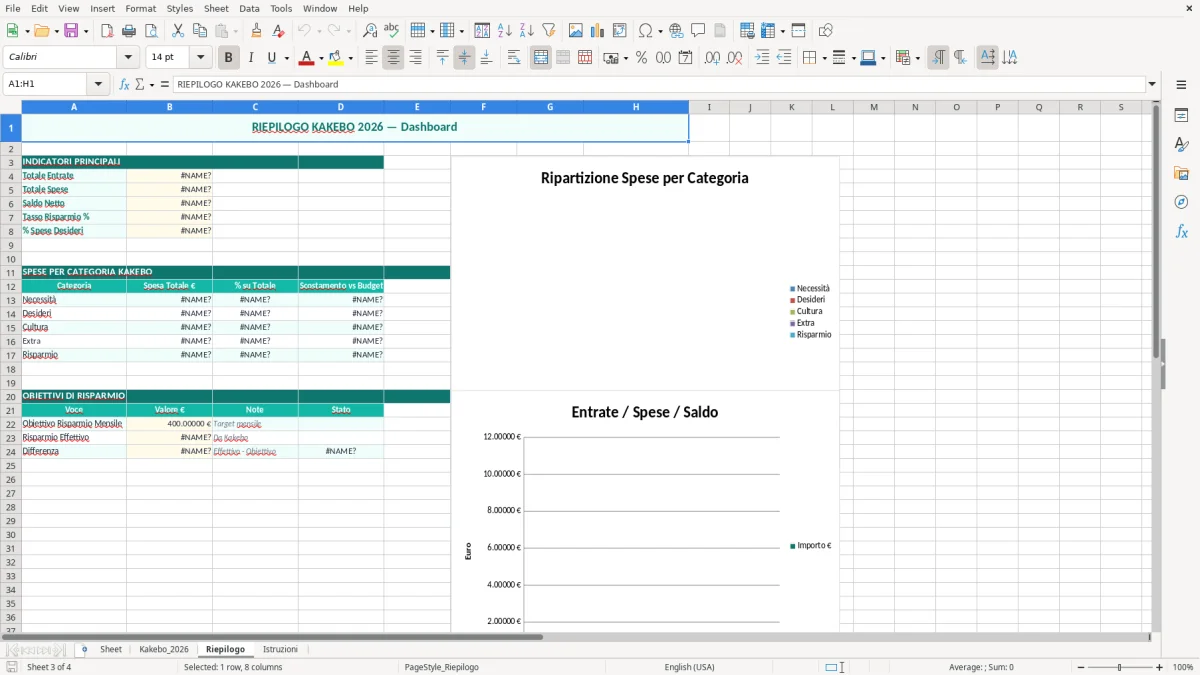Format cell as percent
Screen dimensions: 1200x675
[x=641, y=58]
